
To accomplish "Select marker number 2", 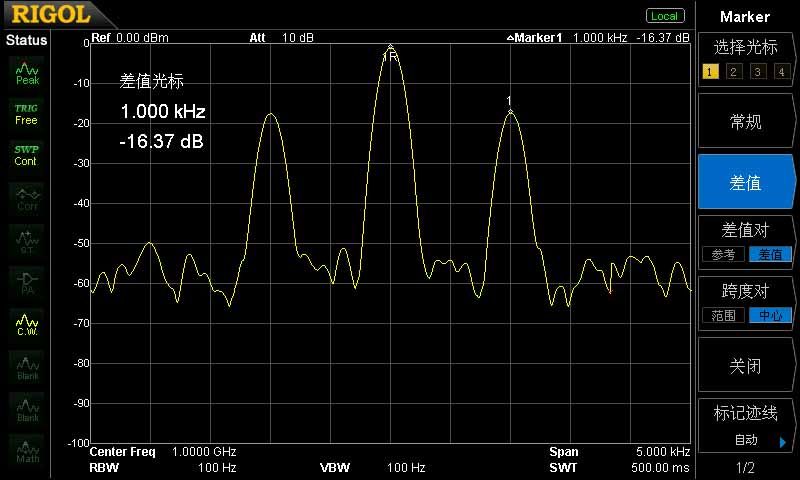I will [733, 71].
